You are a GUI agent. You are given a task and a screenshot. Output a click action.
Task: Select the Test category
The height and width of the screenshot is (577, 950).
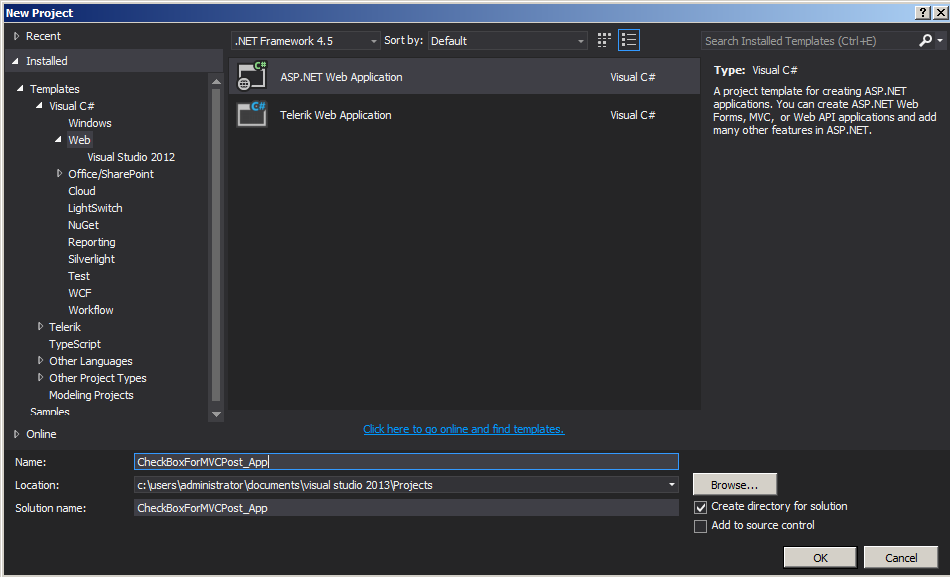(x=79, y=276)
